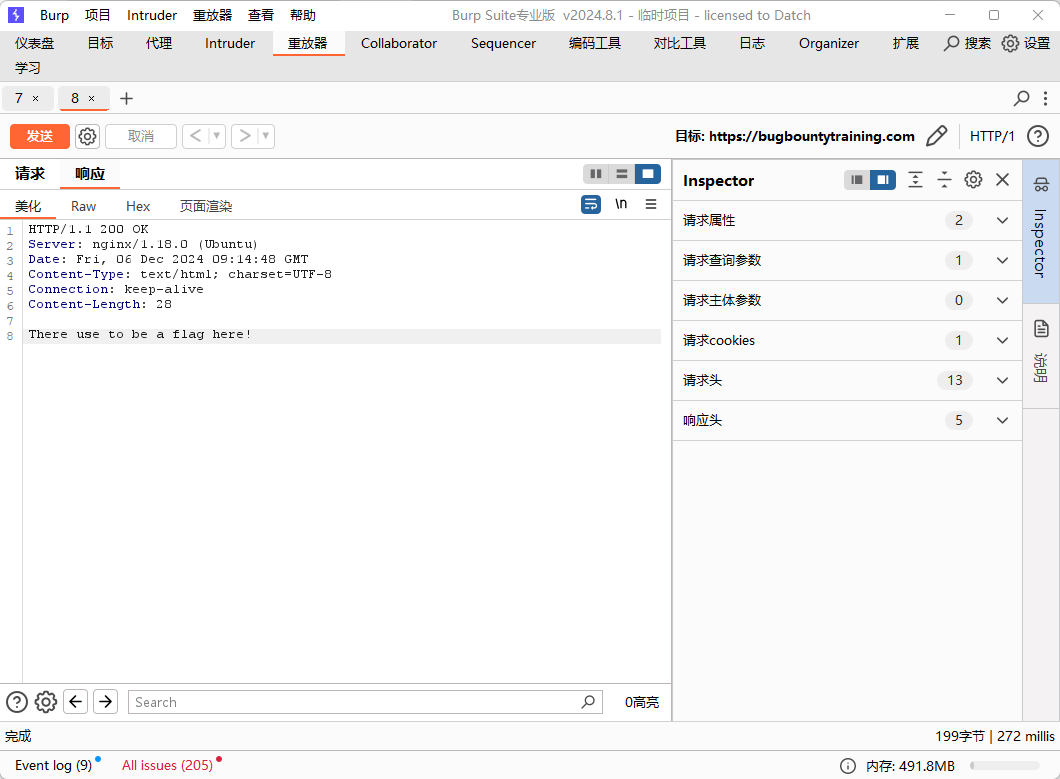Go to next request with forward arrow
The image size is (1060, 779).
click(245, 137)
